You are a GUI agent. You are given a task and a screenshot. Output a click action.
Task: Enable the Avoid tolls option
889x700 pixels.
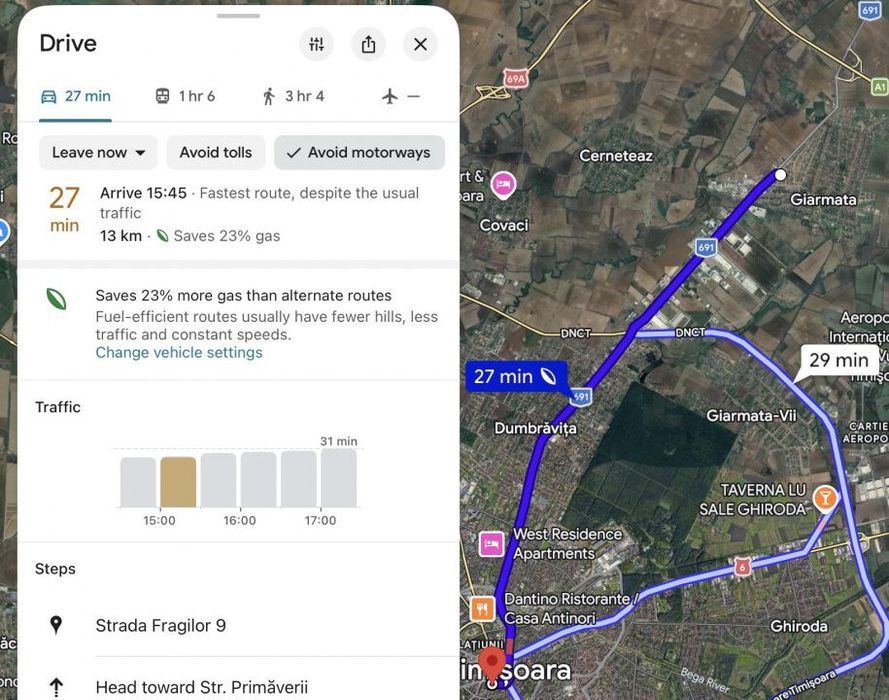point(215,153)
